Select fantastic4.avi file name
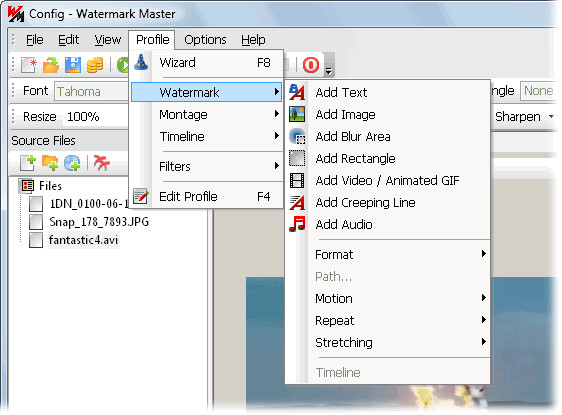Image resolution: width=562 pixels, height=415 pixels. click(83, 240)
